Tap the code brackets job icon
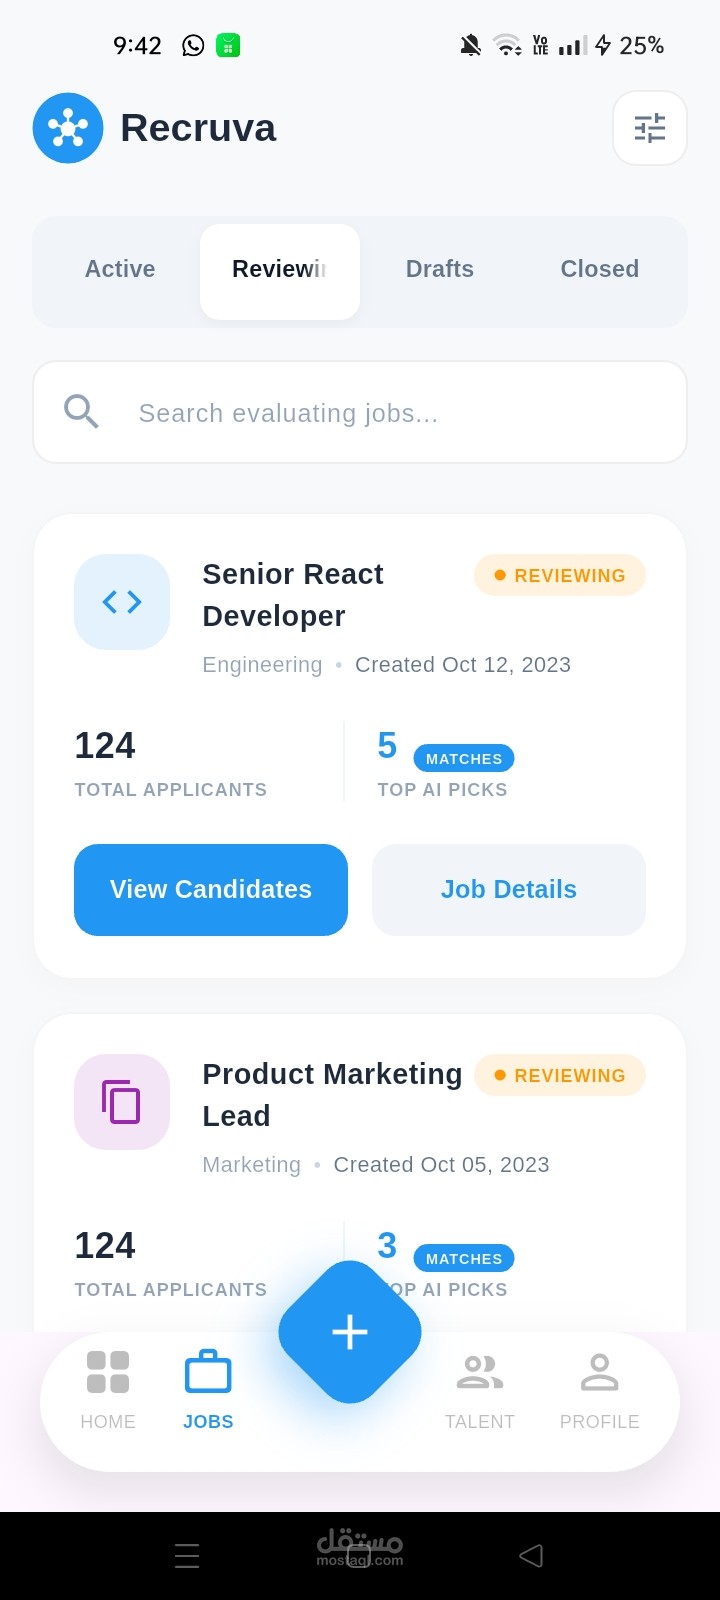This screenshot has width=720, height=1600. (x=122, y=602)
